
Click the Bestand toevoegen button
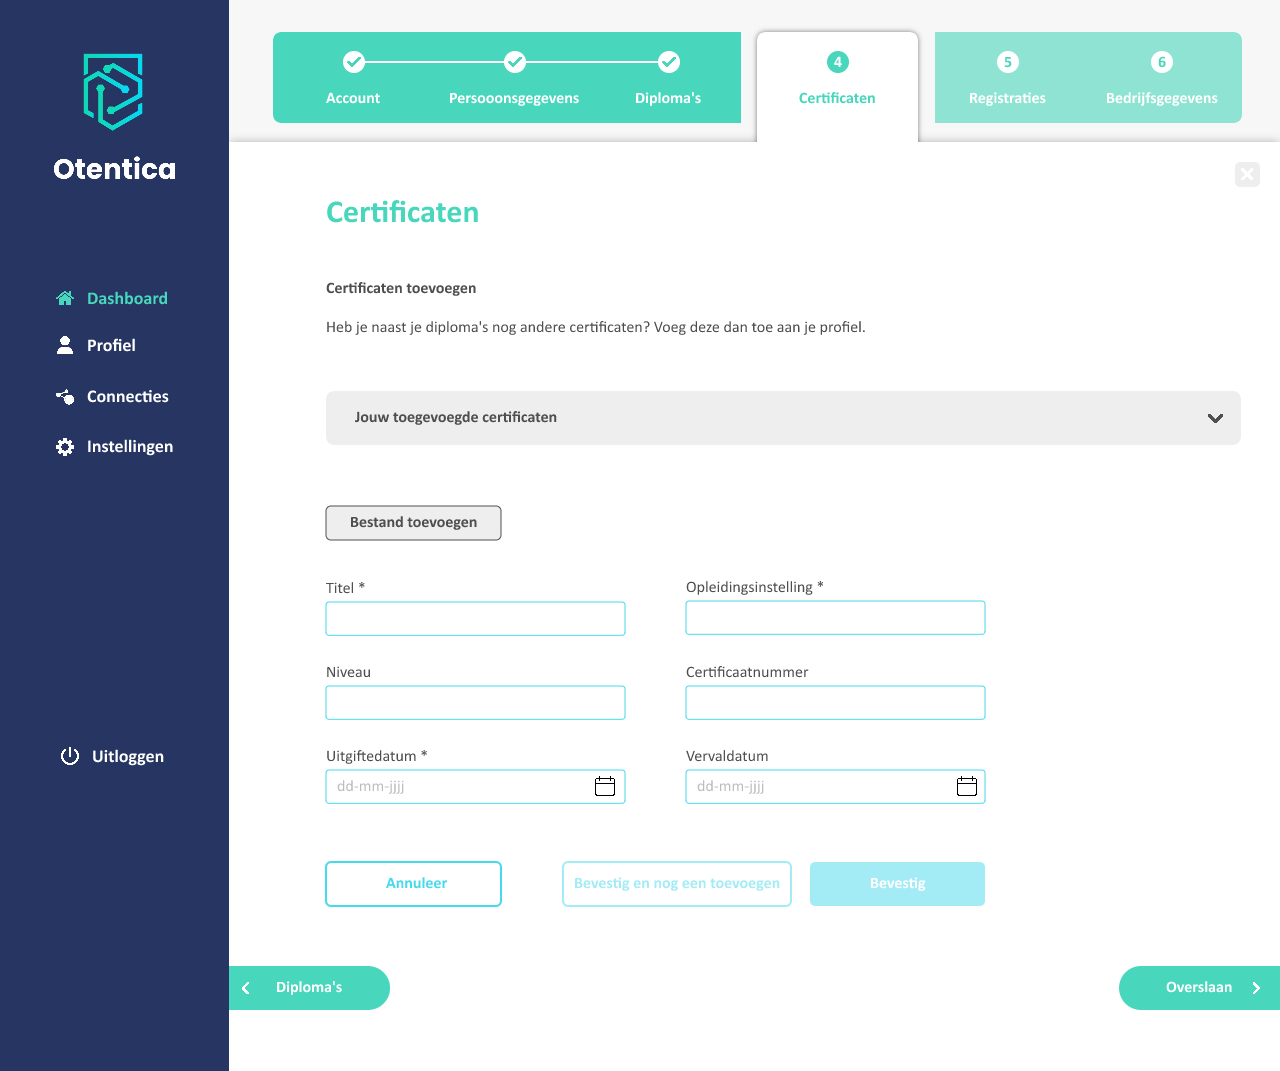point(413,523)
